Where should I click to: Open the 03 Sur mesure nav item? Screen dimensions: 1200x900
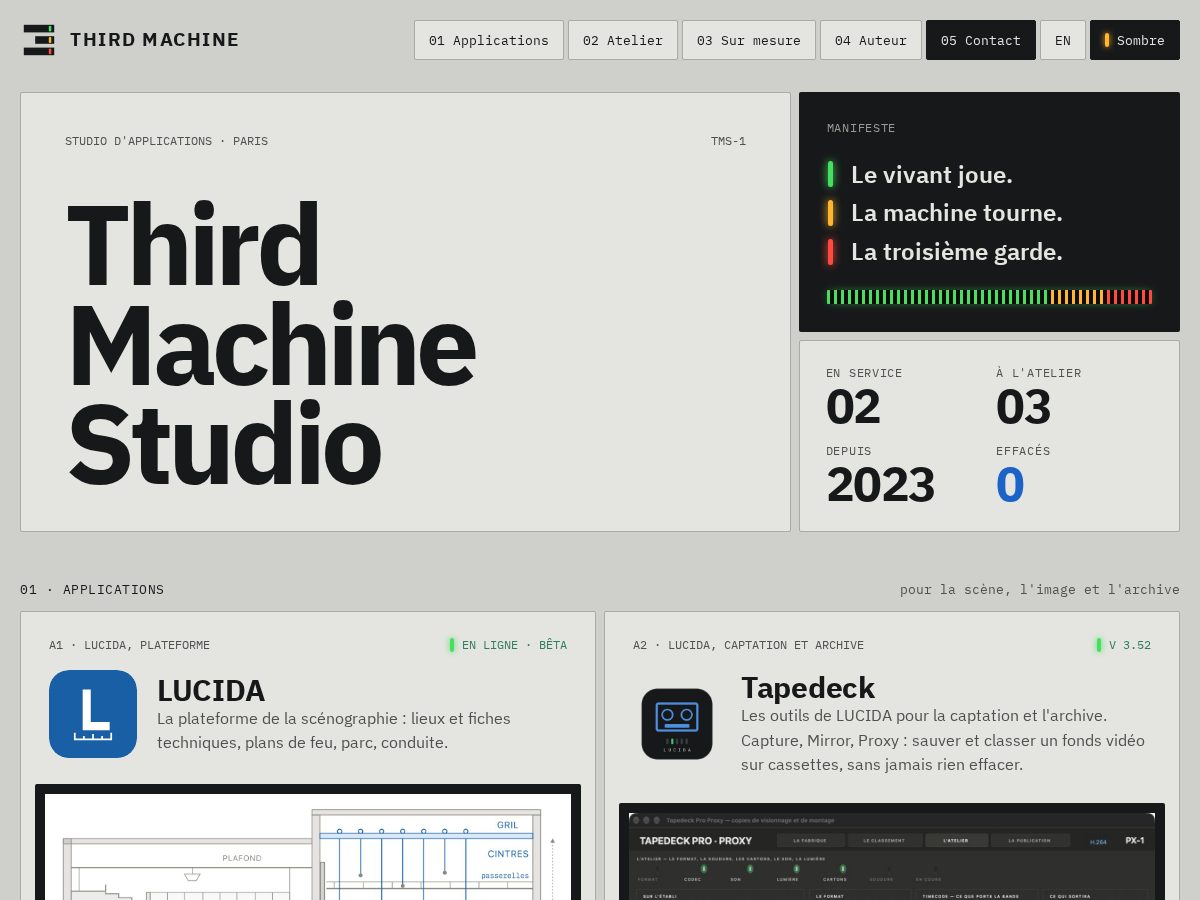click(749, 40)
